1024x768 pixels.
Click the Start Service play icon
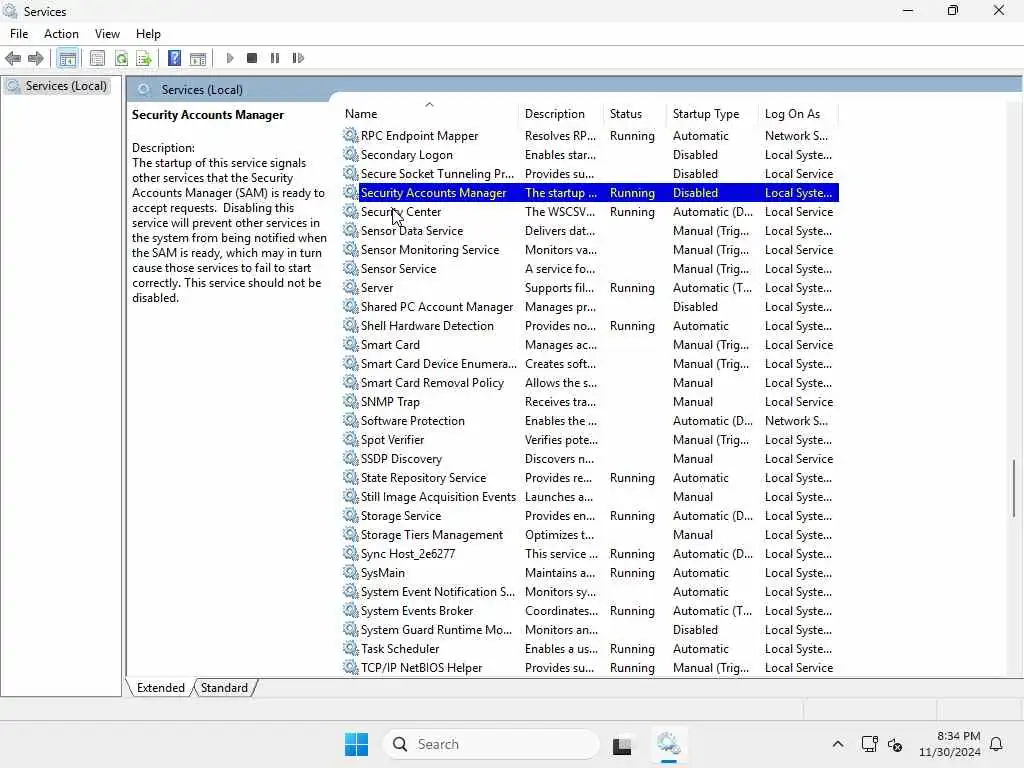(229, 58)
